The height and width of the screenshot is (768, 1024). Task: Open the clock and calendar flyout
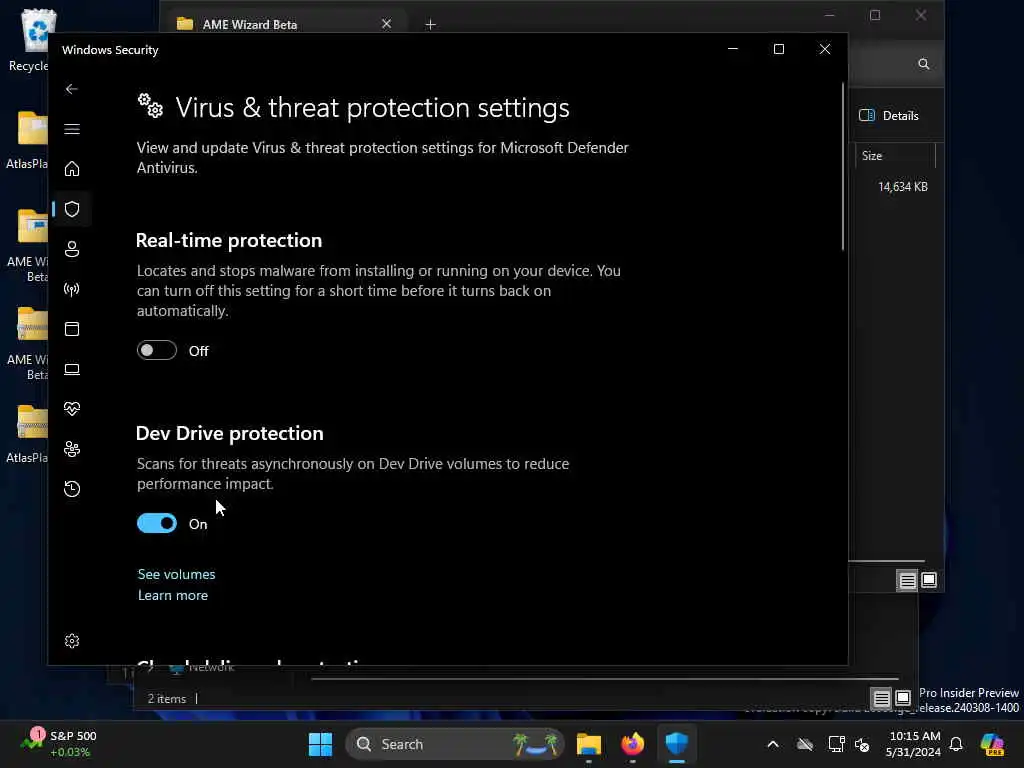(x=914, y=744)
